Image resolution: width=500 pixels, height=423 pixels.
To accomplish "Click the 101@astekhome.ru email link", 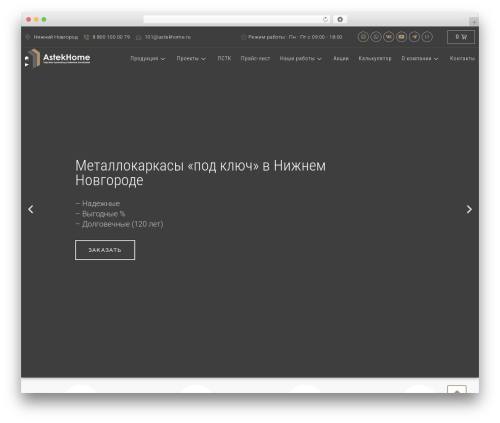I will (x=168, y=37).
